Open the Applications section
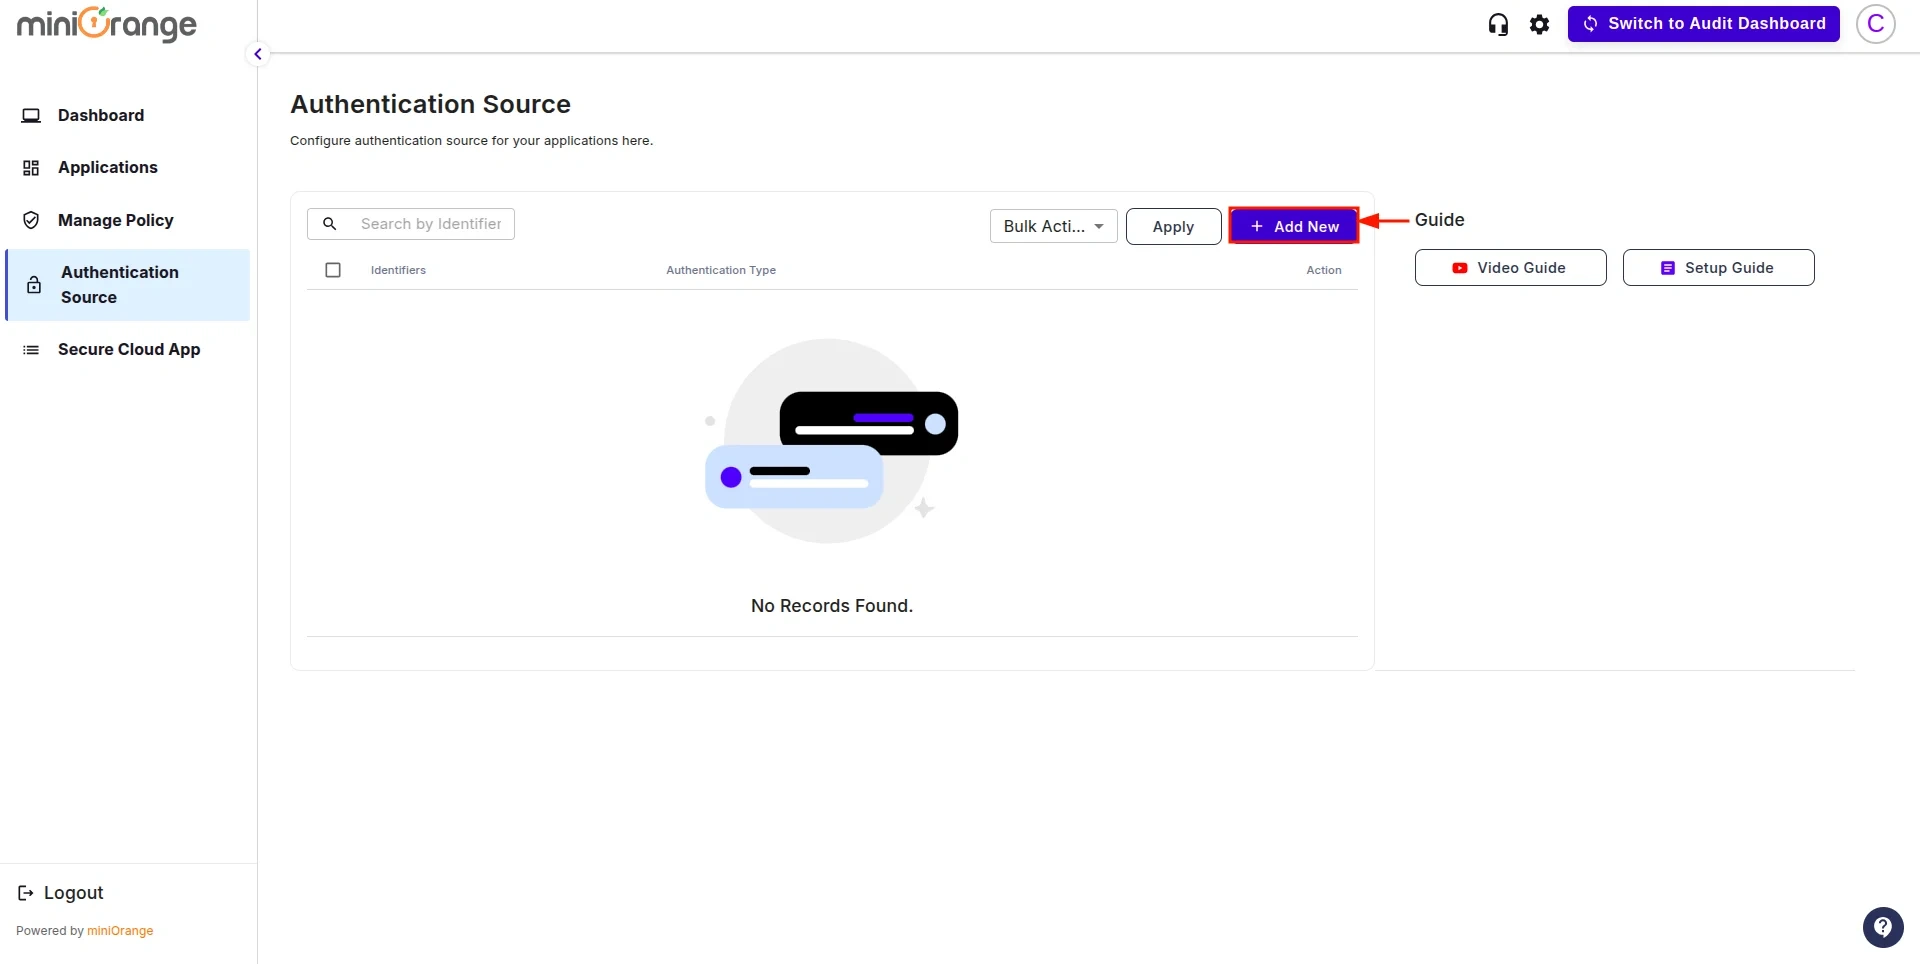1920x964 pixels. [x=107, y=167]
